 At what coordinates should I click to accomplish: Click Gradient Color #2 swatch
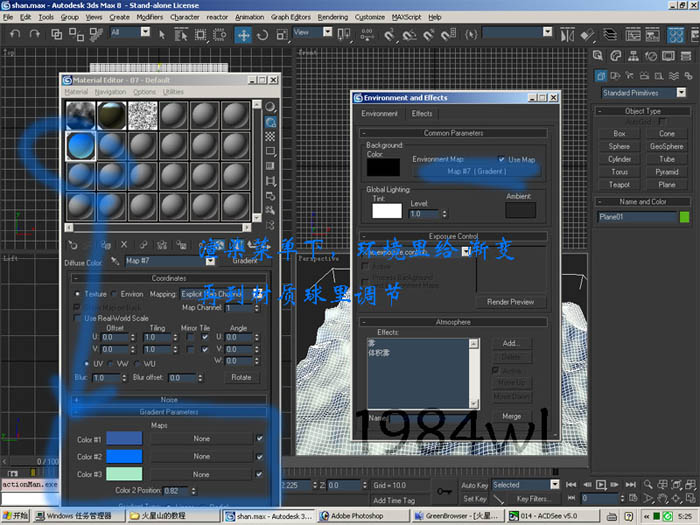click(124, 456)
